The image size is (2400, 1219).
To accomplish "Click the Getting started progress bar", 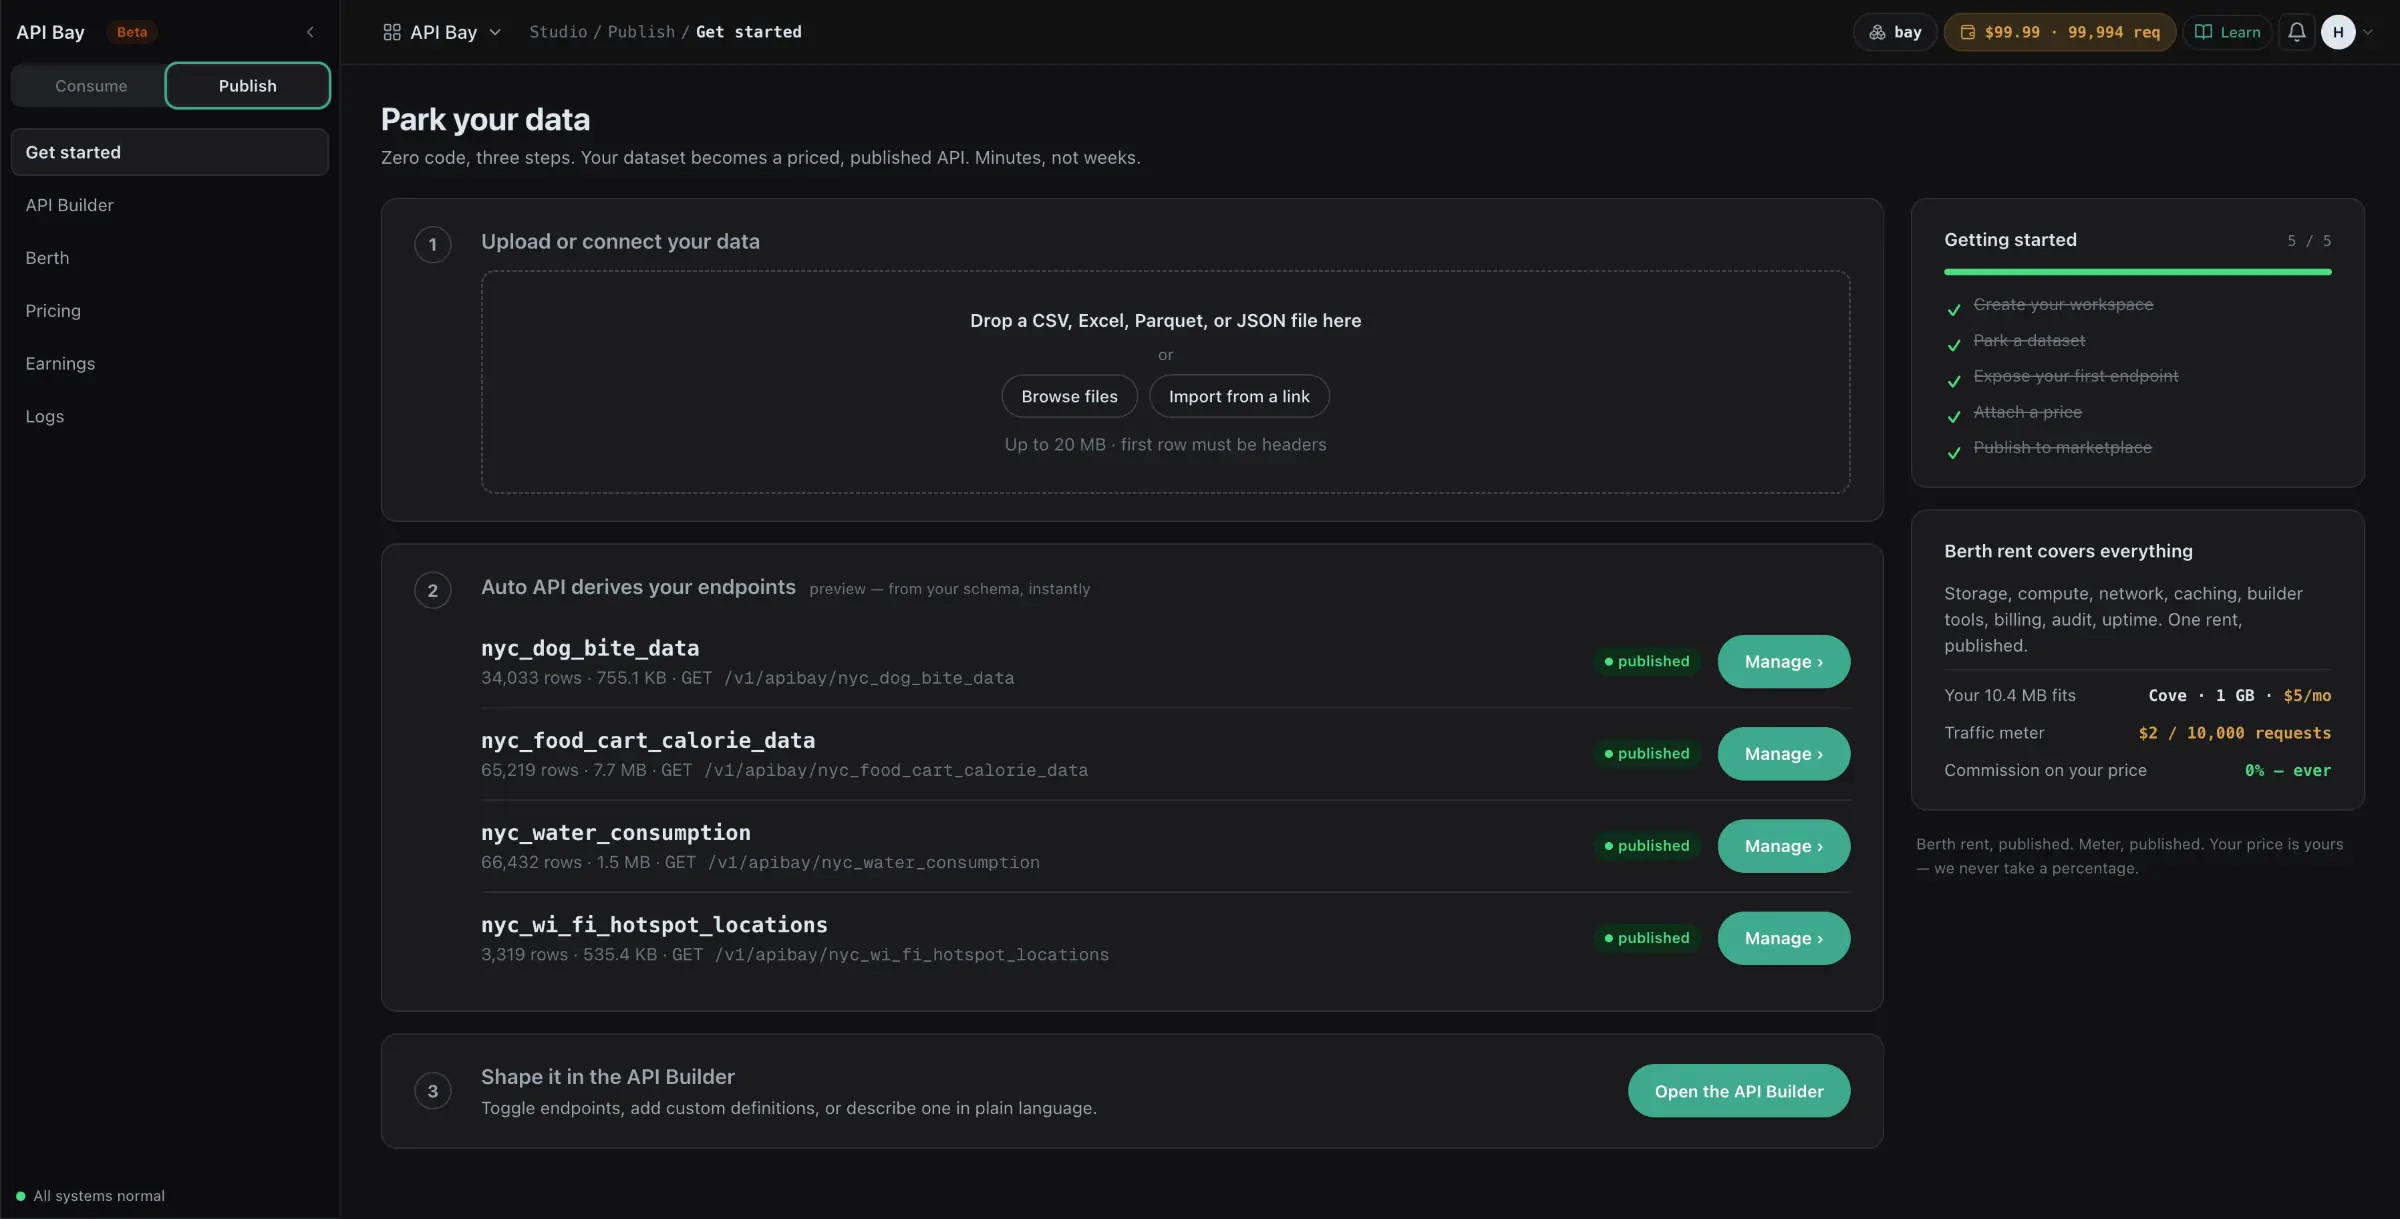I will pyautogui.click(x=2137, y=271).
